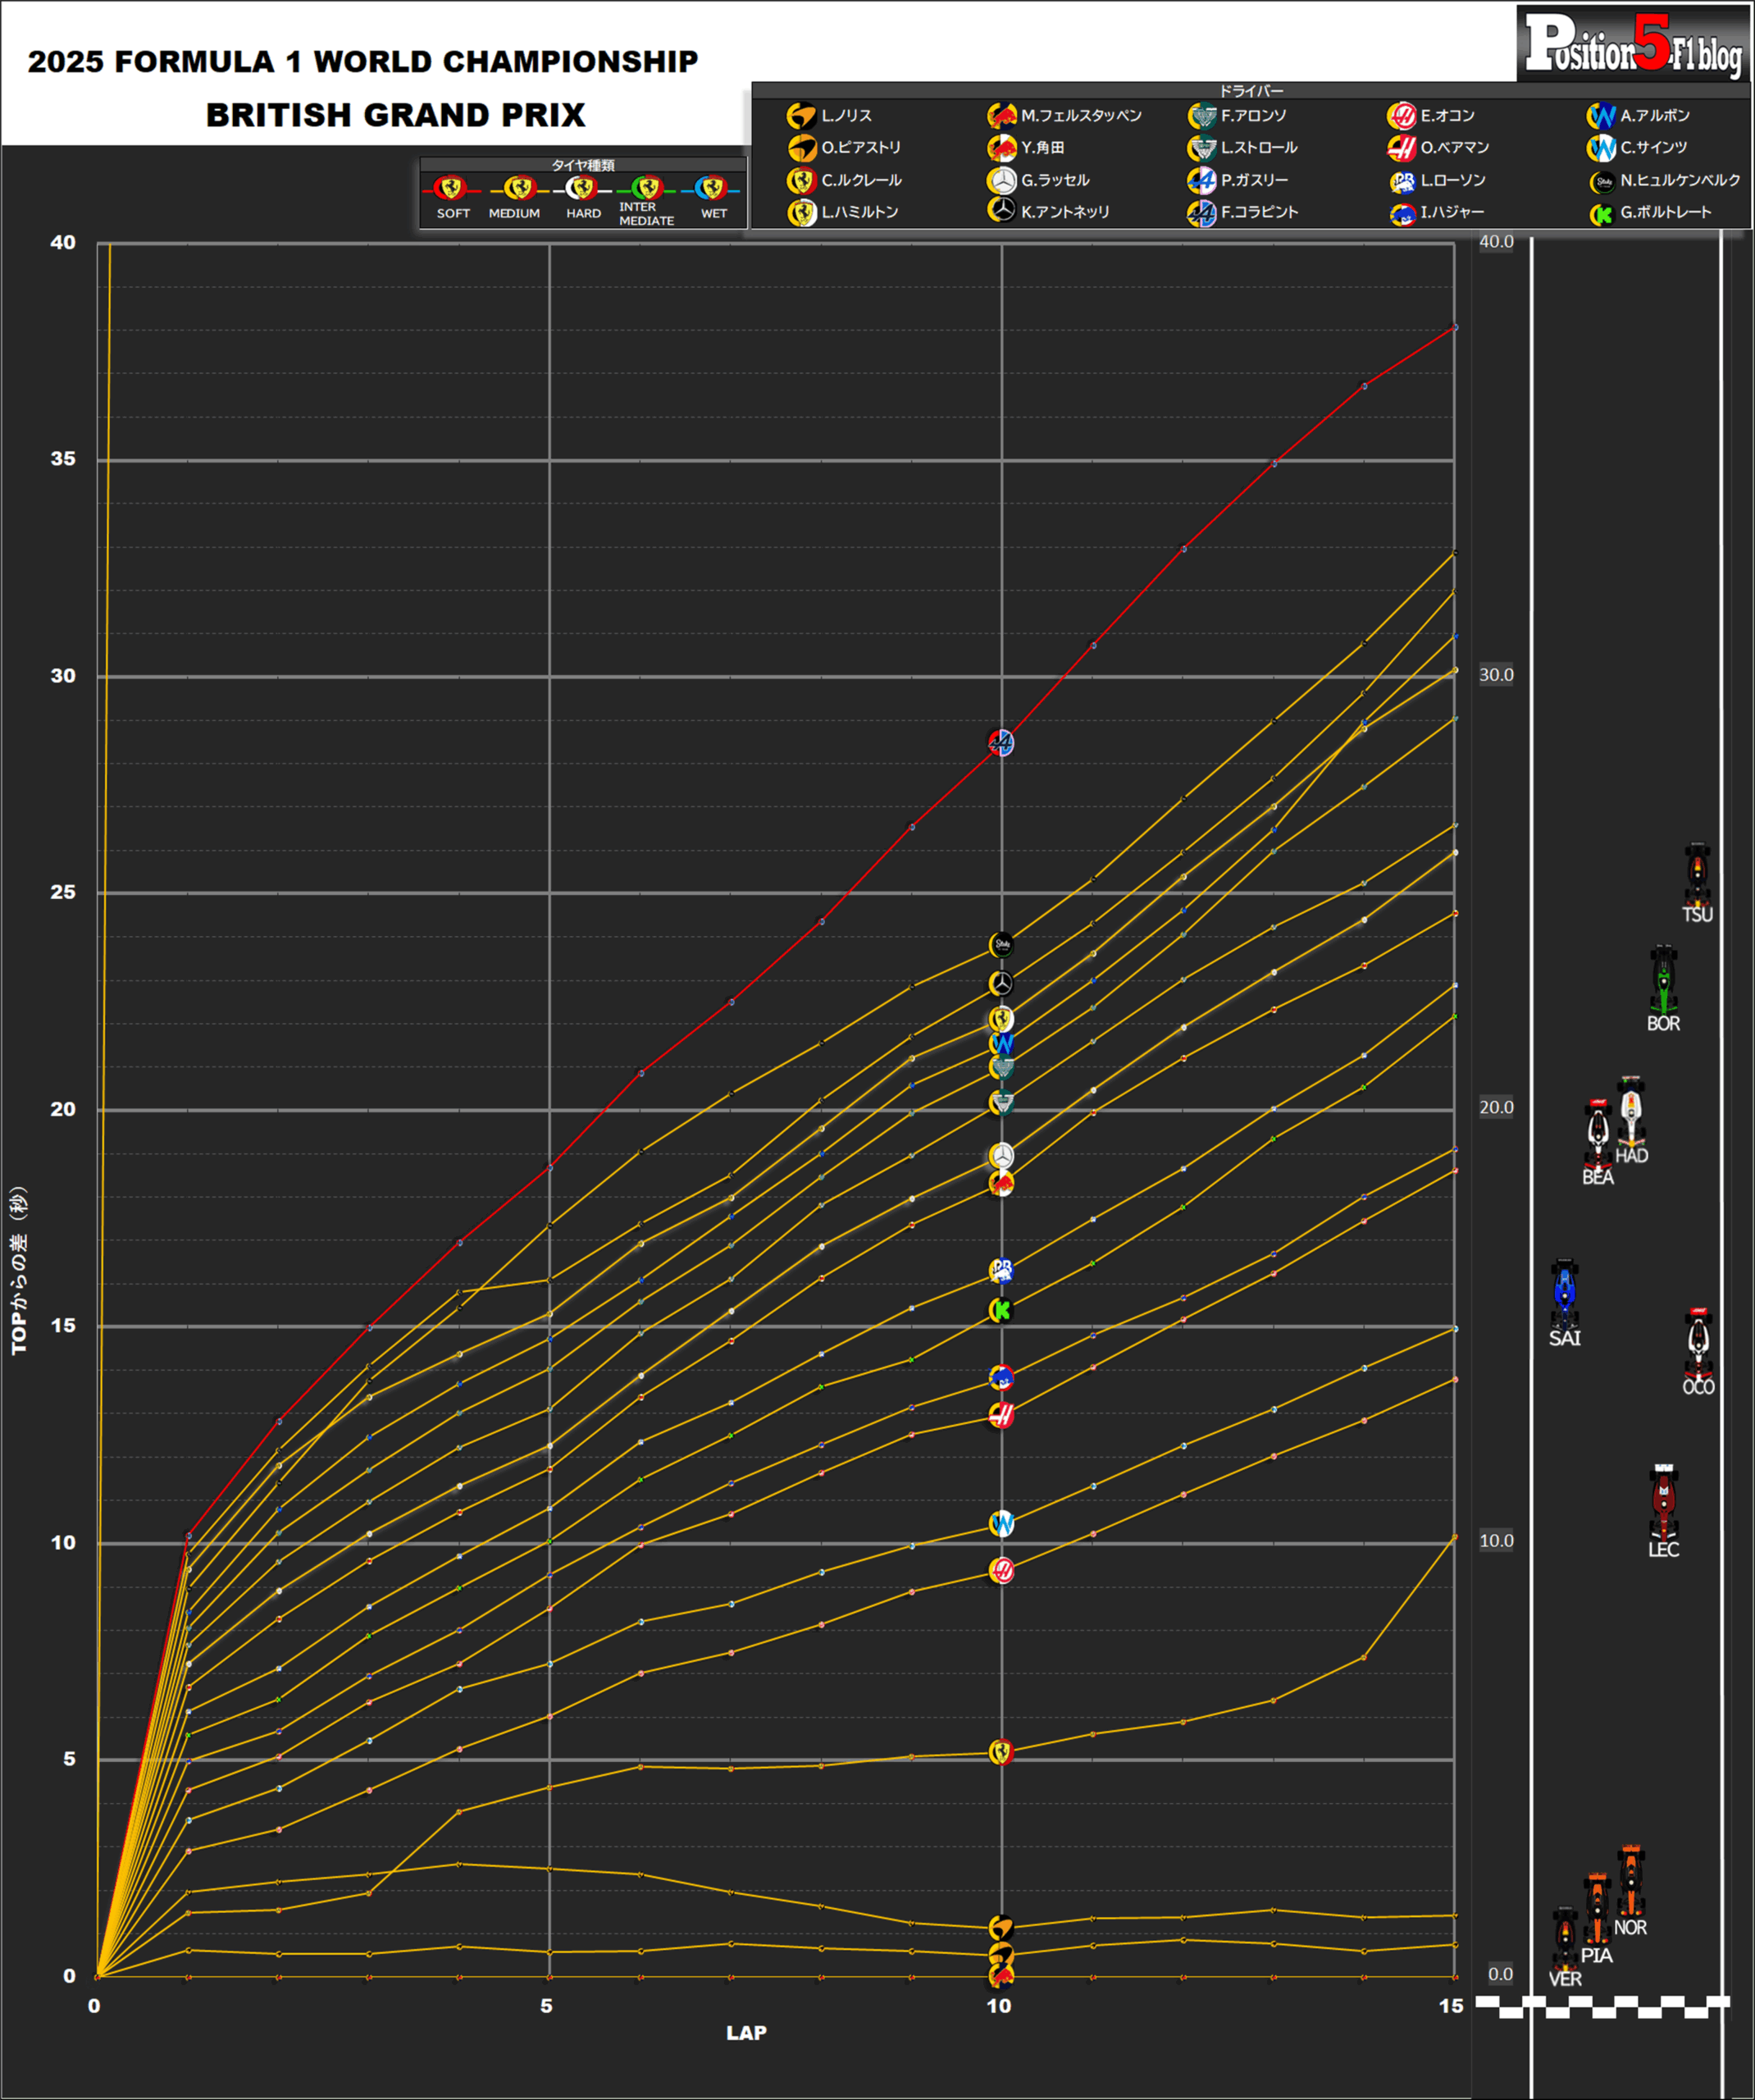The width and height of the screenshot is (1755, 2100).
Task: Select the Ferrari marker near 5 seconds at lap 10
Action: coord(1001,1751)
